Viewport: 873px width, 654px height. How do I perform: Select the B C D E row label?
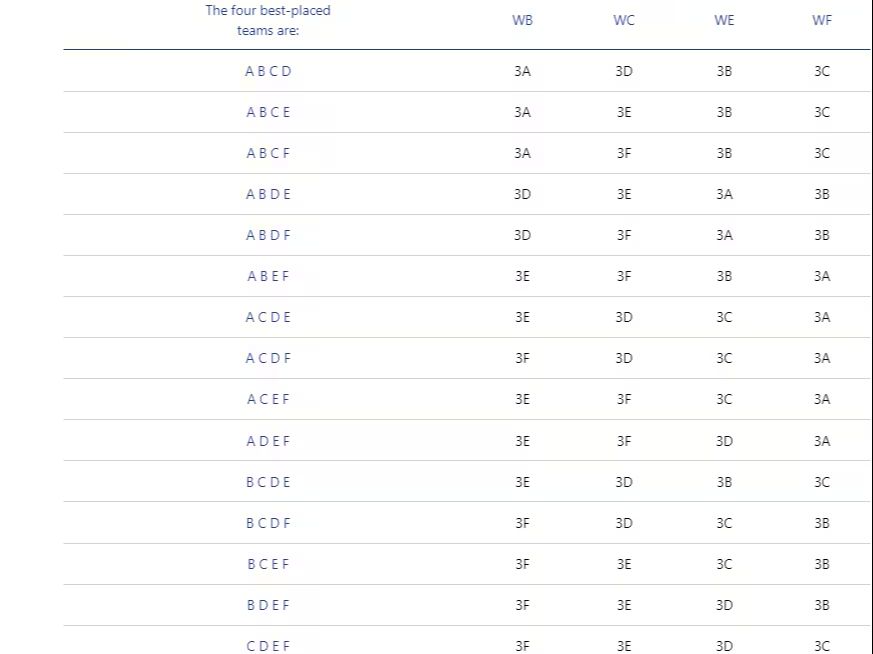pos(268,482)
